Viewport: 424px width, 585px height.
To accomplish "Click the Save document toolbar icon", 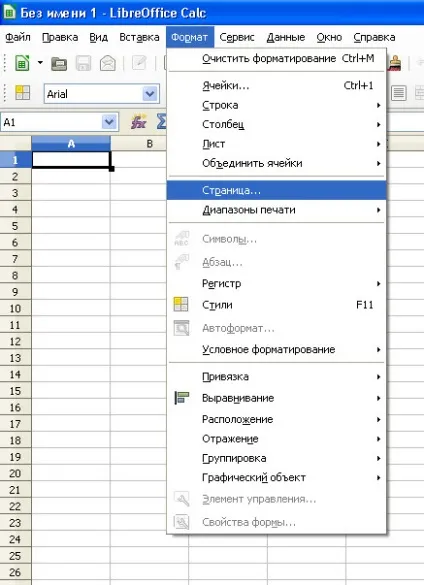I will [83, 63].
